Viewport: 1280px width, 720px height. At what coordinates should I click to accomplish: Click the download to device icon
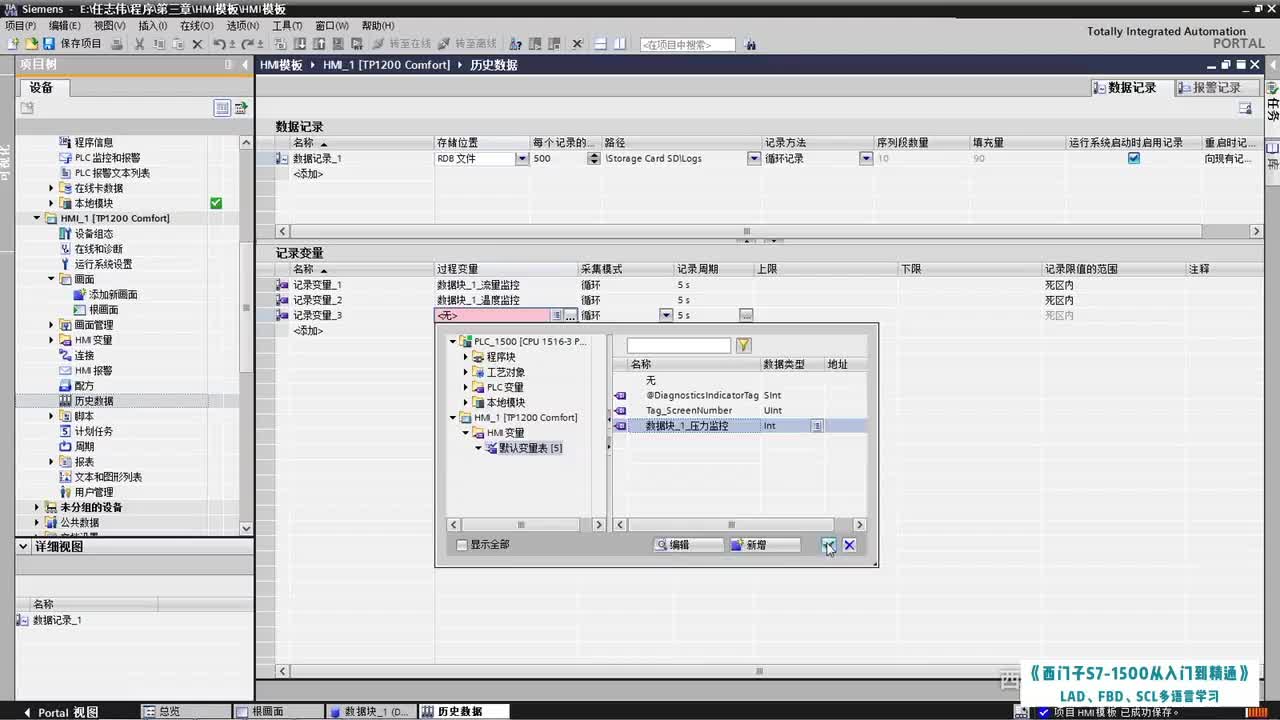click(x=299, y=44)
